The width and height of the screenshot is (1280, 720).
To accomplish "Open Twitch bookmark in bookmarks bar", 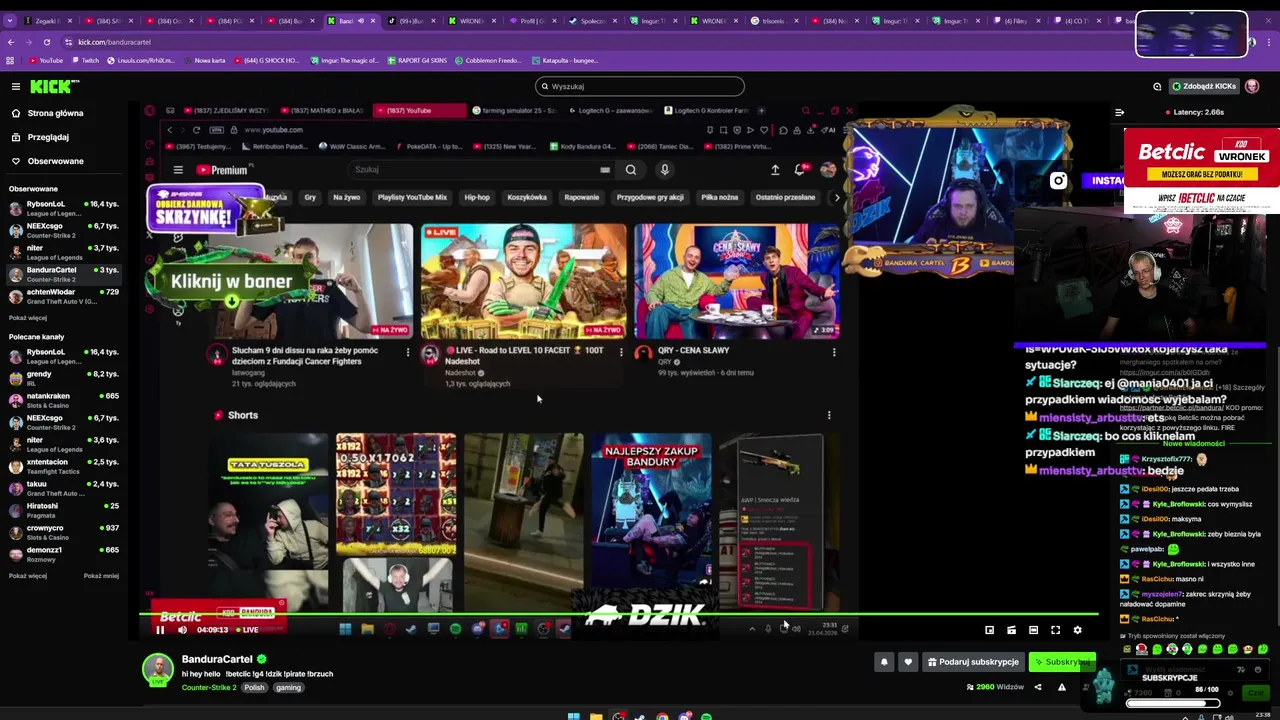I will [84, 60].
